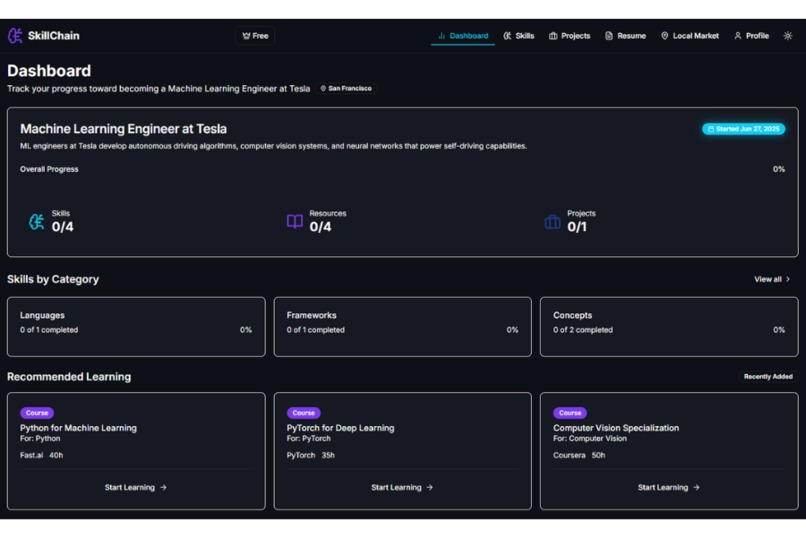The width and height of the screenshot is (806, 537).
Task: Click the Computer Vision Specialization title
Action: click(x=616, y=428)
